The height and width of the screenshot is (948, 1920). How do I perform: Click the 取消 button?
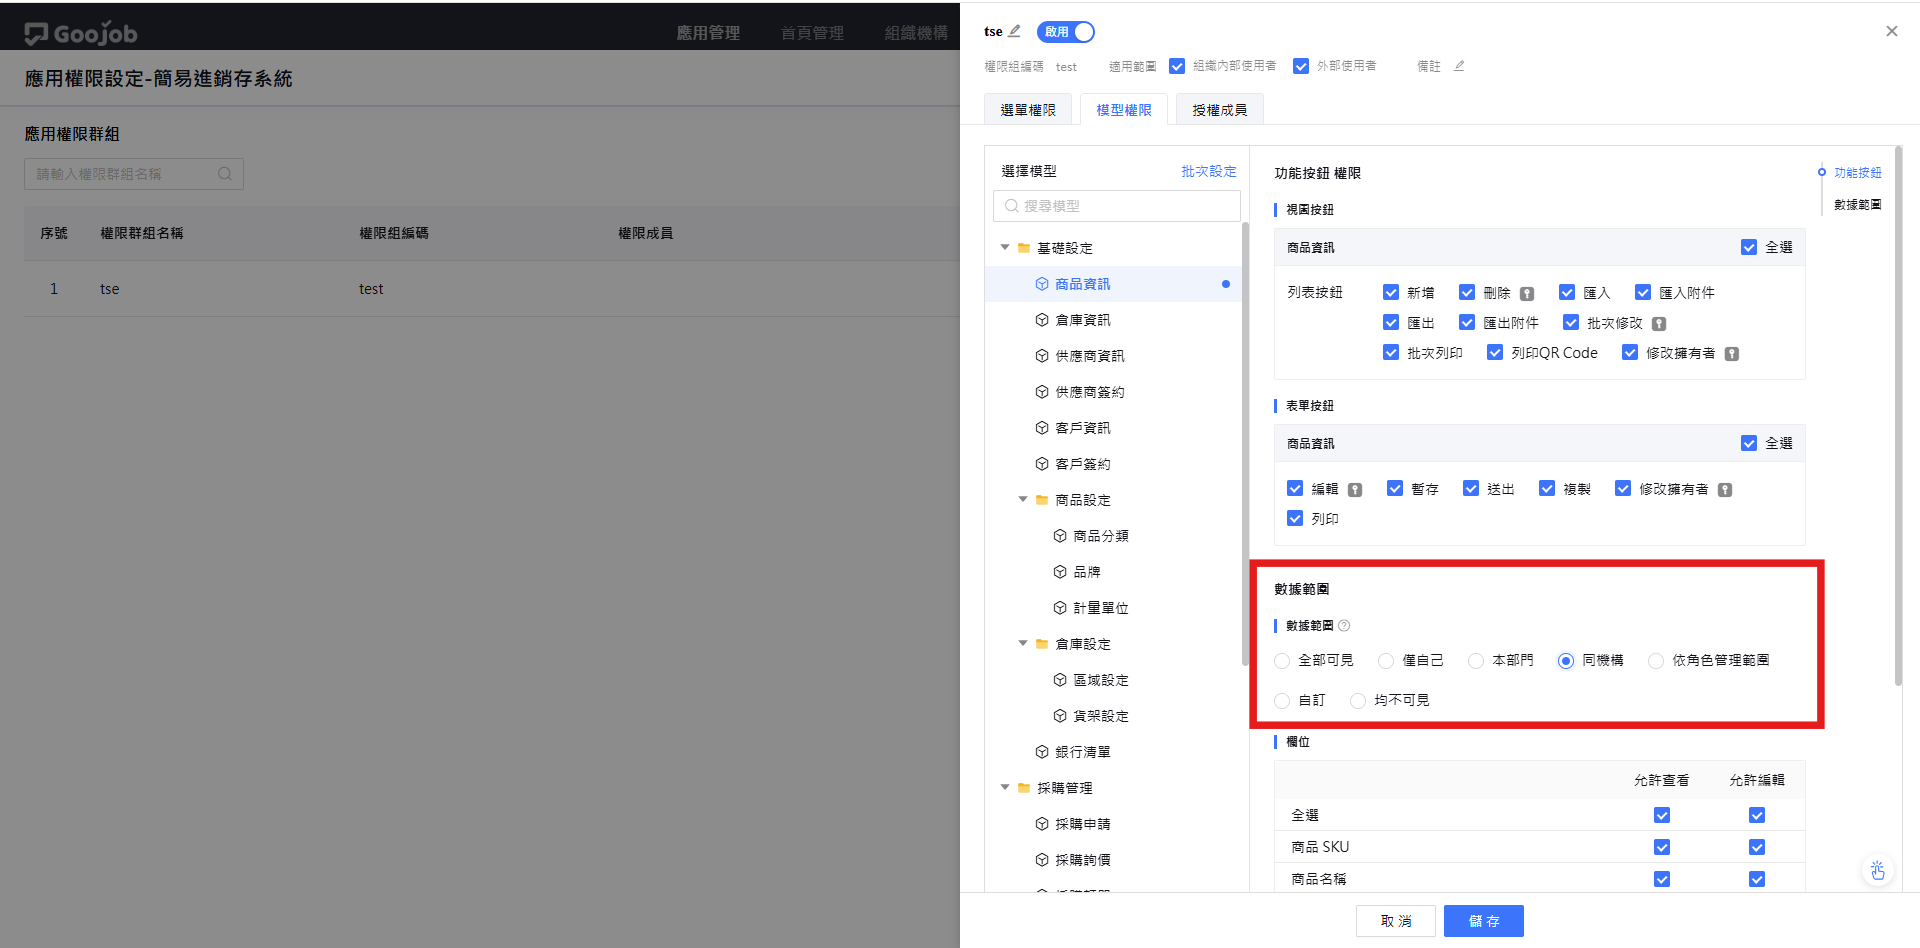[1396, 921]
